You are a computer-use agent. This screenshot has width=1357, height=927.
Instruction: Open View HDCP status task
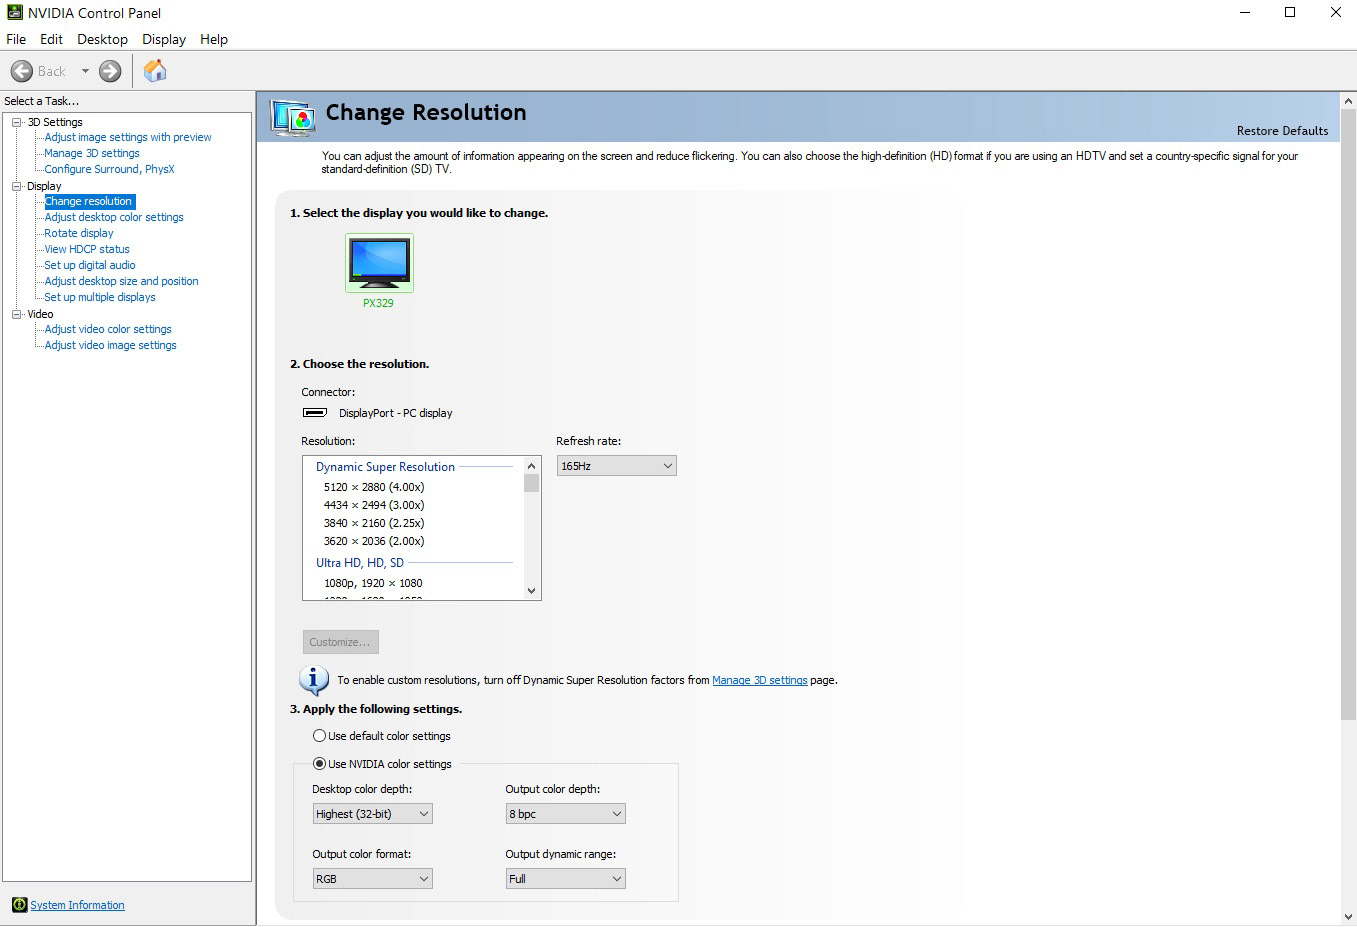coord(87,249)
